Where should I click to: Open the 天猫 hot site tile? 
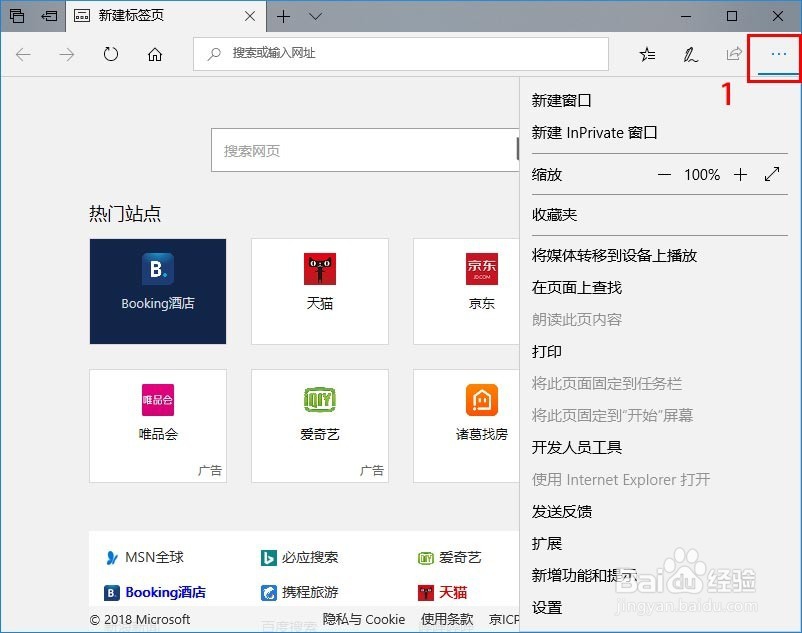(320, 290)
